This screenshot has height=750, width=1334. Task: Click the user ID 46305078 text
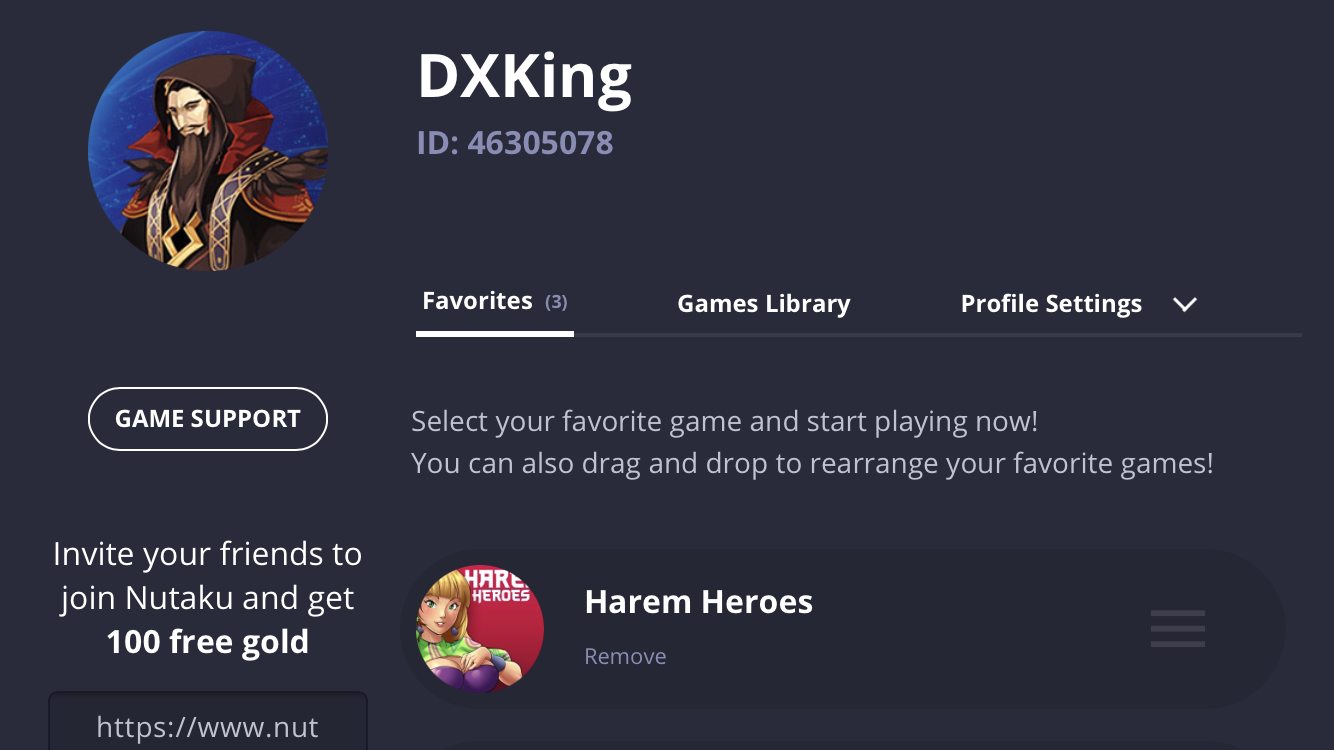(515, 143)
